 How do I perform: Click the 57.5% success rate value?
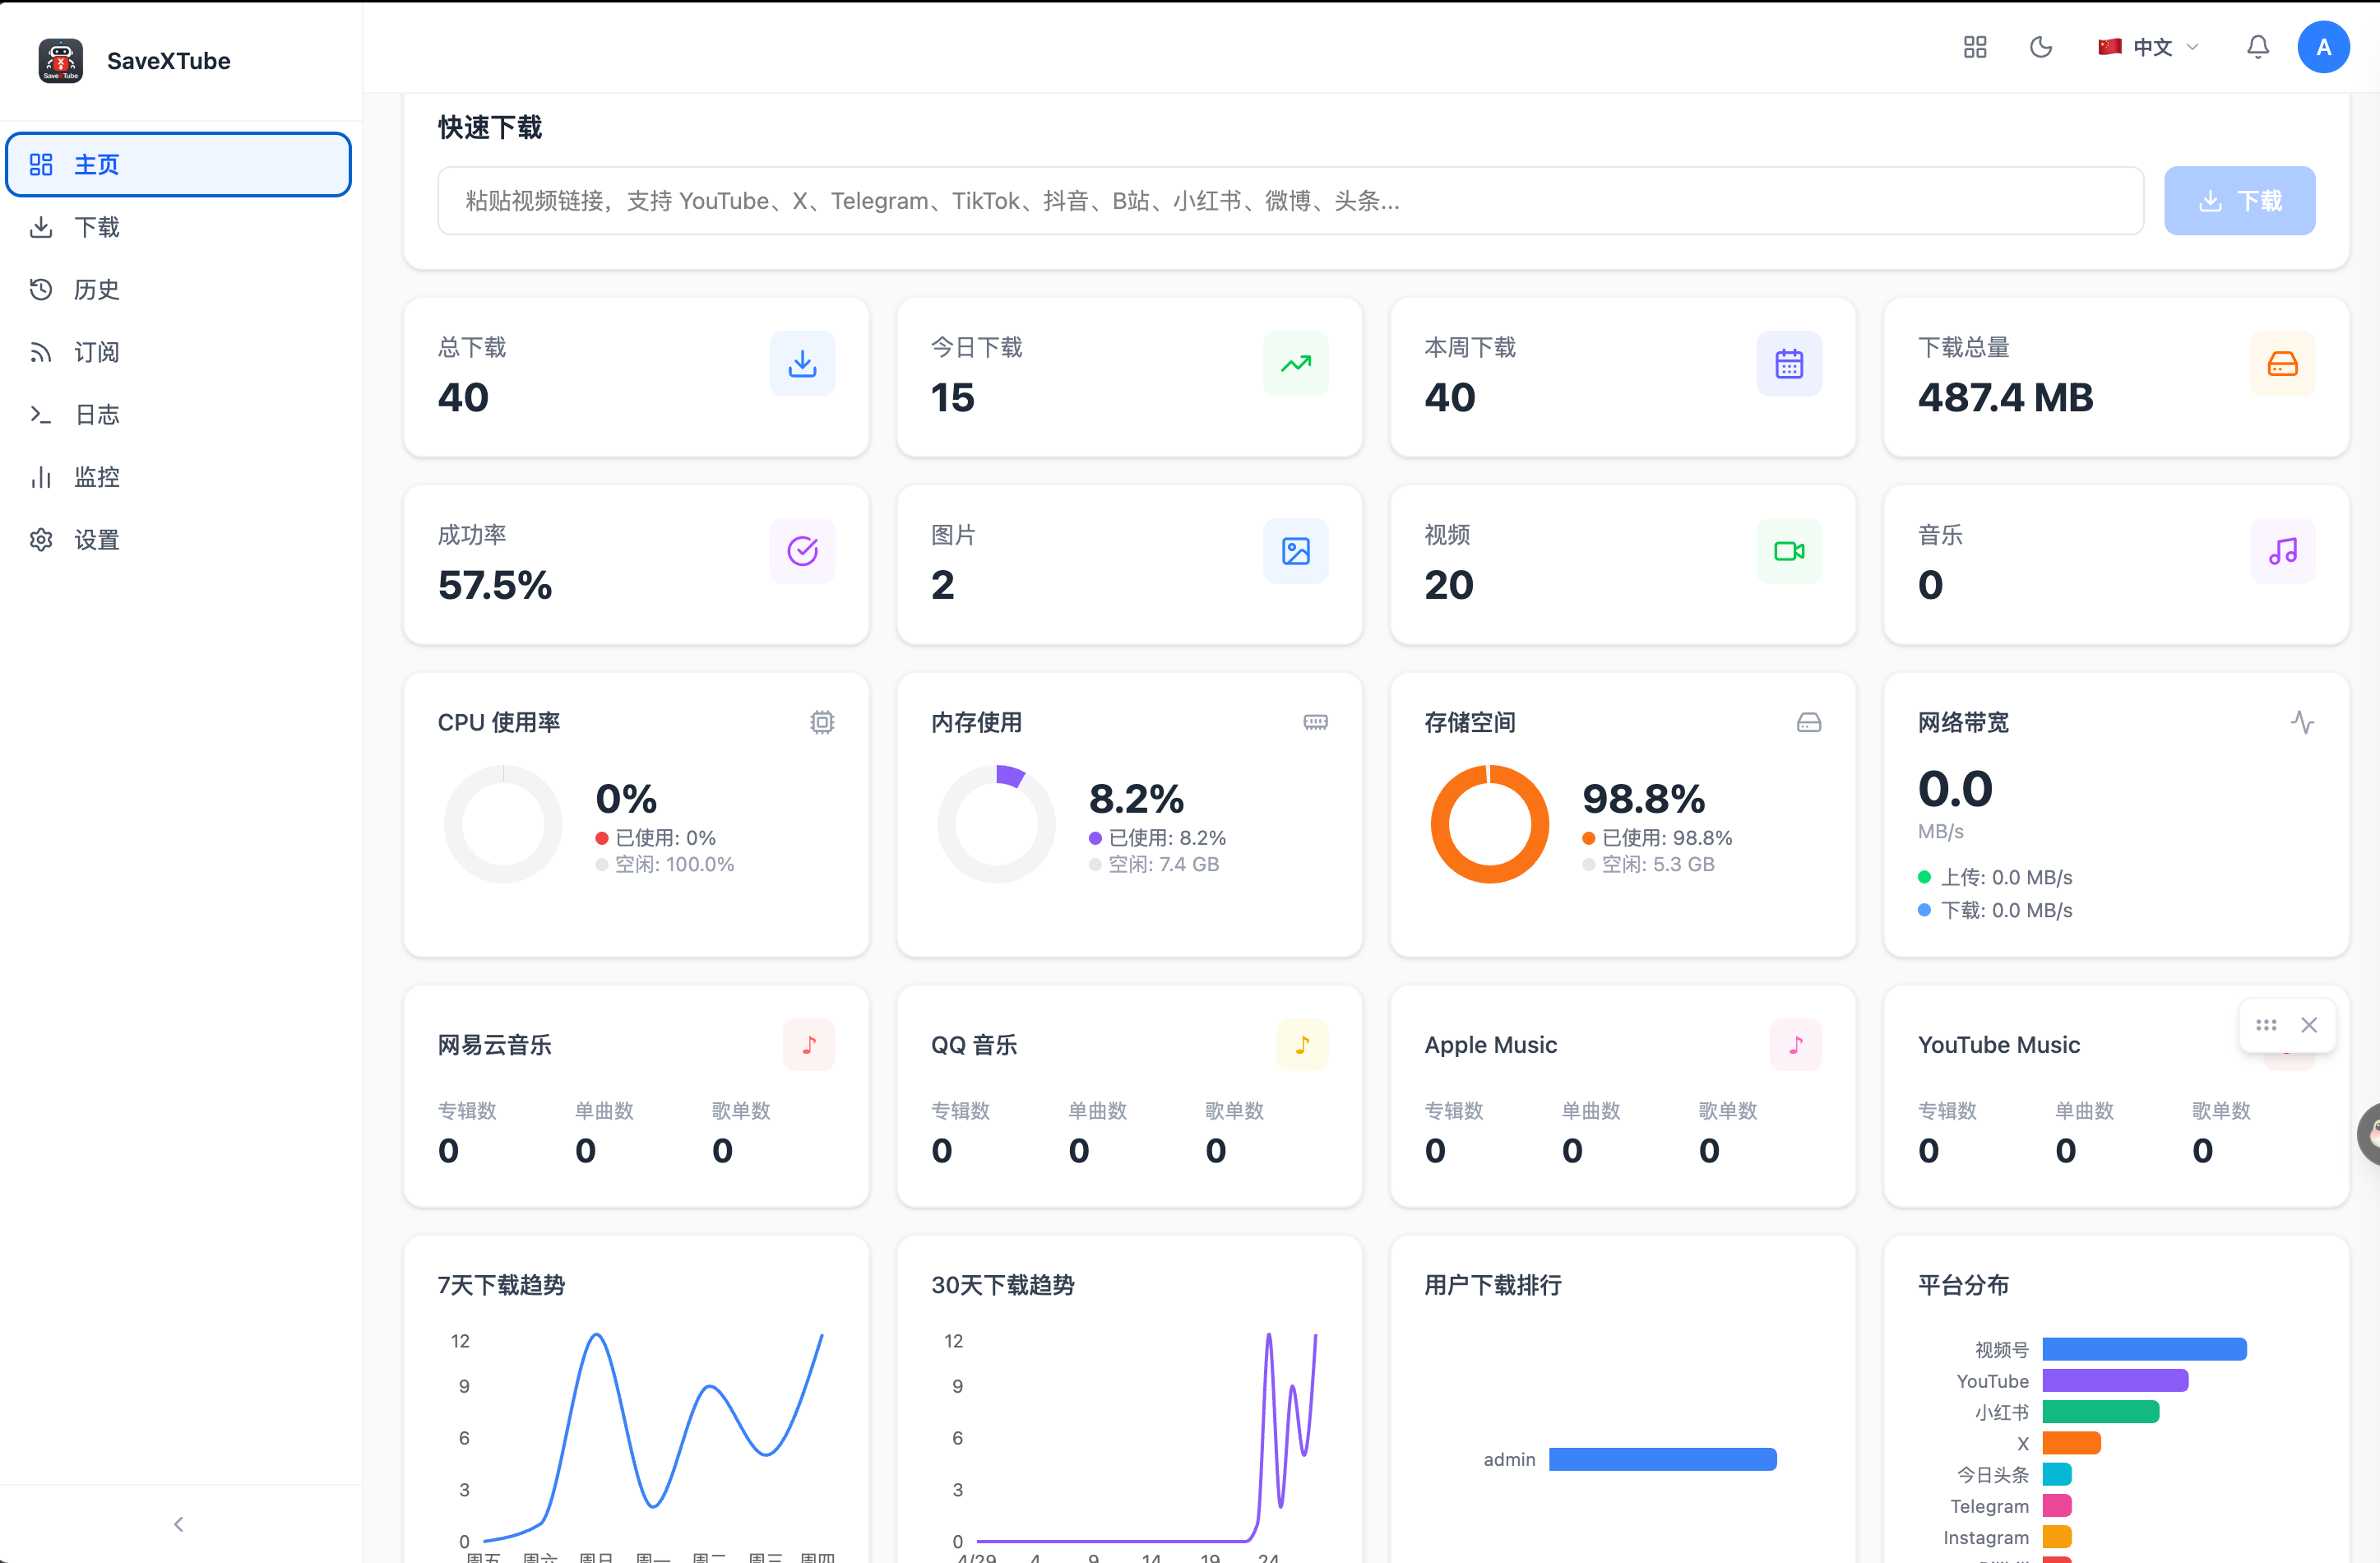pyautogui.click(x=495, y=585)
